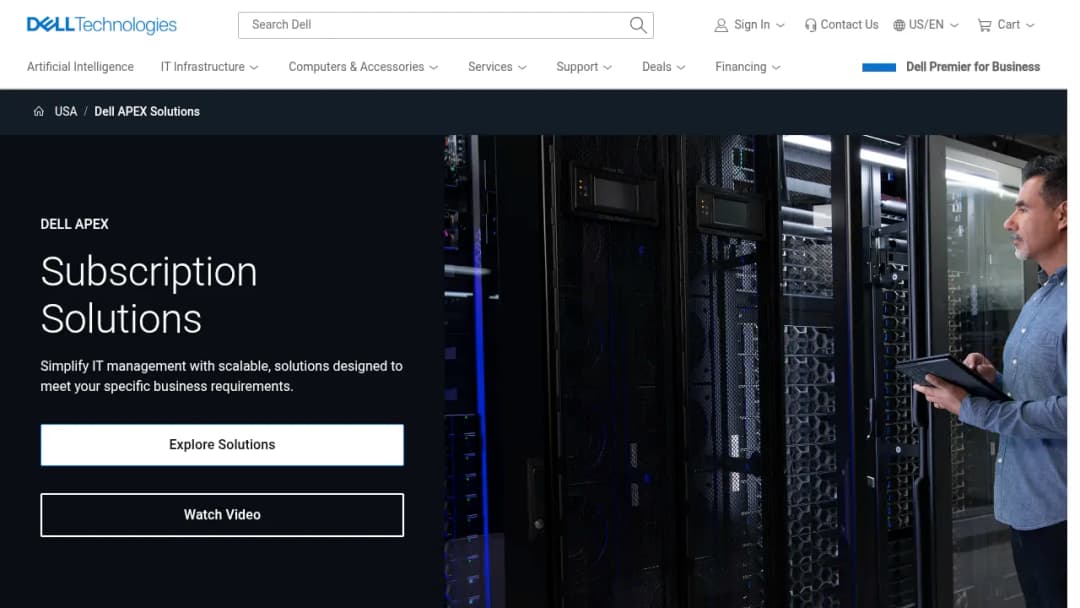Click the Sign In user icon

coord(720,25)
